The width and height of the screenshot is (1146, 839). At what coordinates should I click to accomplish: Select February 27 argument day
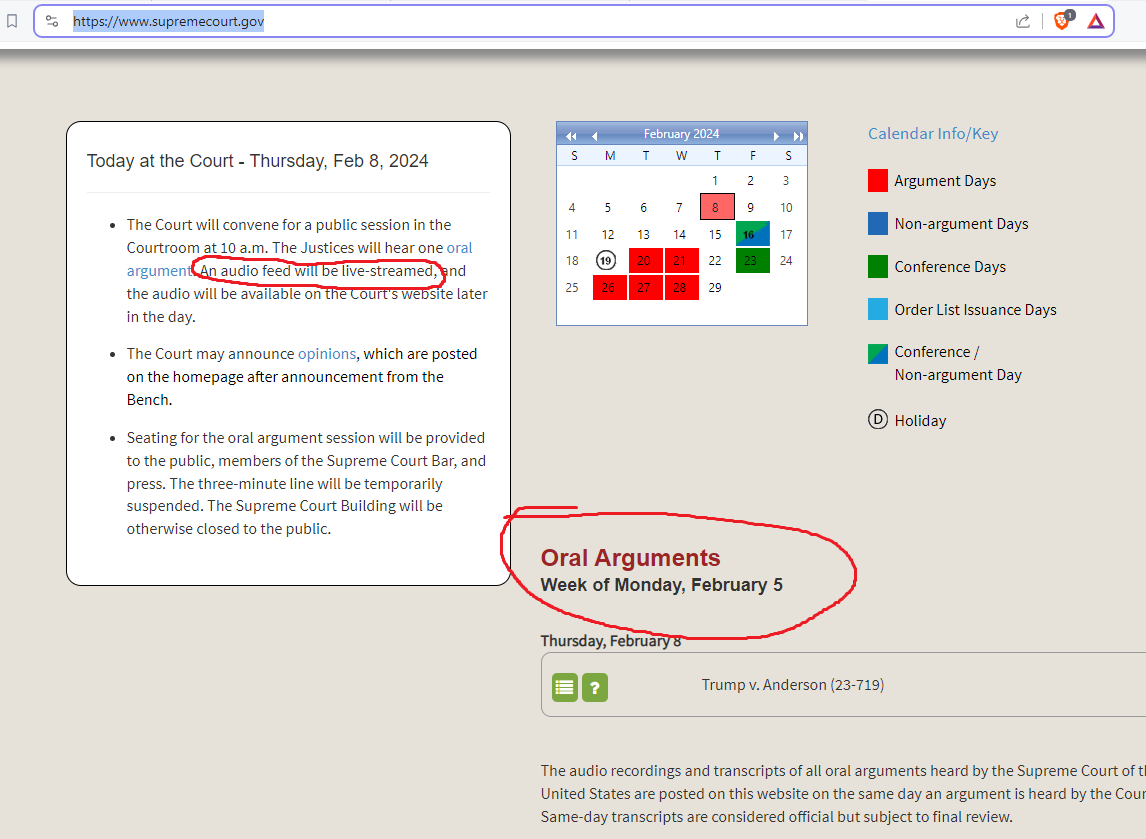(645, 287)
